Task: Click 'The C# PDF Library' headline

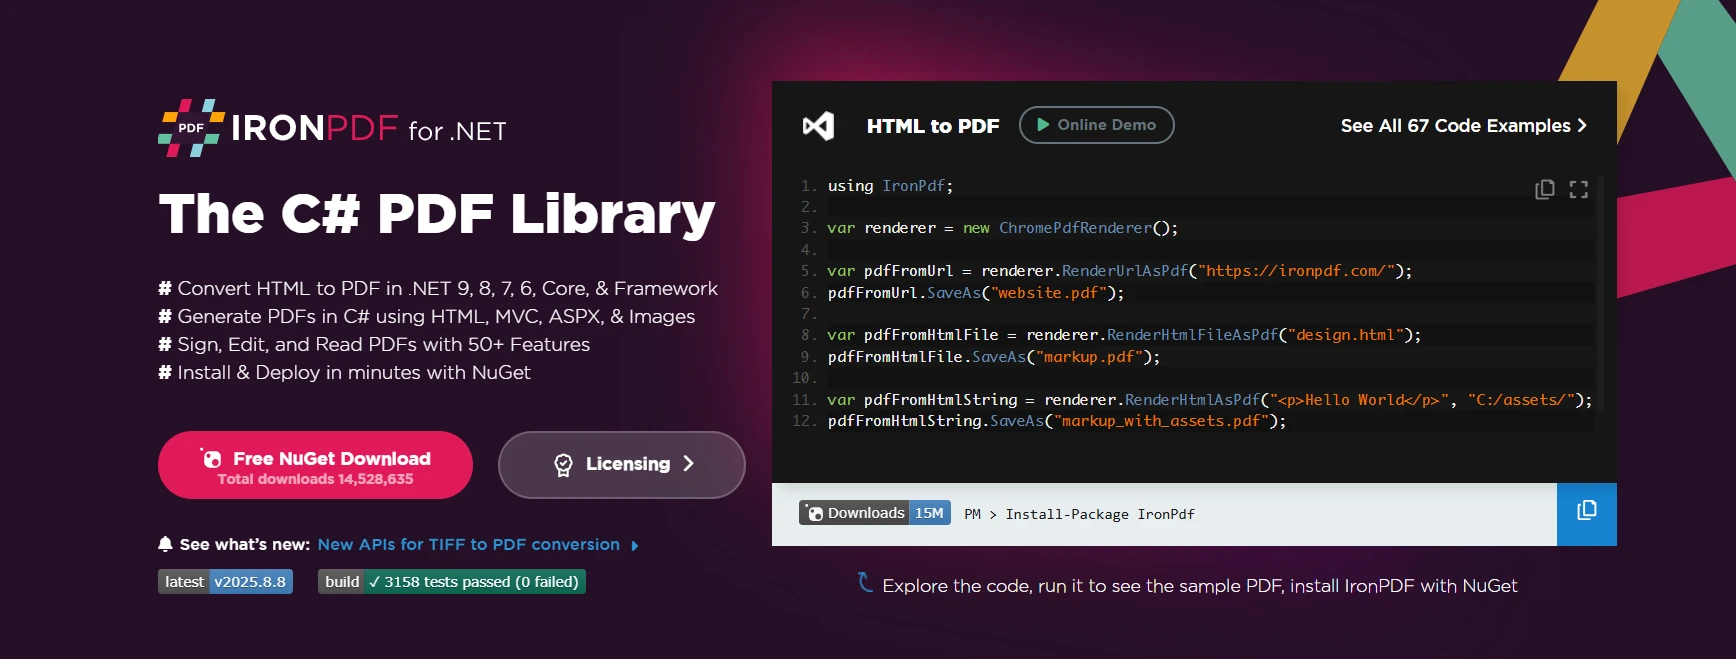Action: (x=437, y=214)
